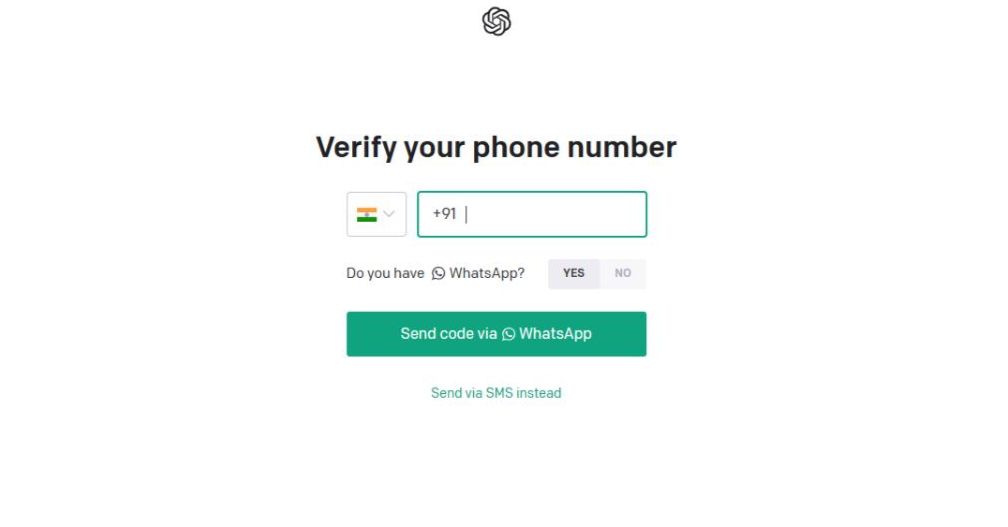This screenshot has width=1008, height=527.
Task: Click the +91 country prefix text
Action: [x=444, y=213]
